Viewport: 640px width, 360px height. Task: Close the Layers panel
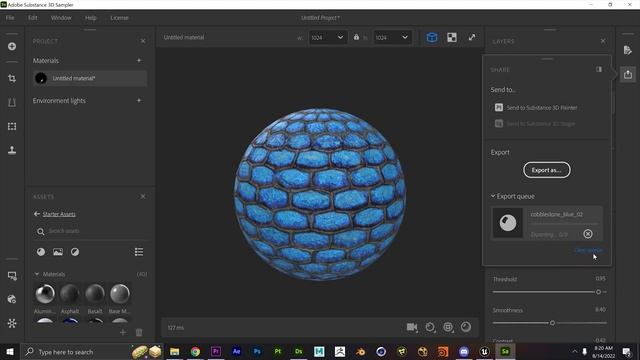tap(603, 41)
